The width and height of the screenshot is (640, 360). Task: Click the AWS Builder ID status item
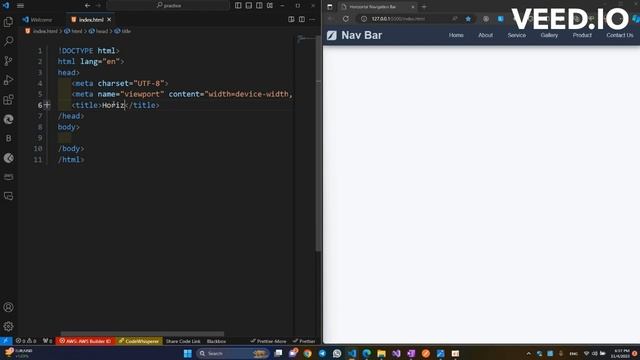click(85, 341)
